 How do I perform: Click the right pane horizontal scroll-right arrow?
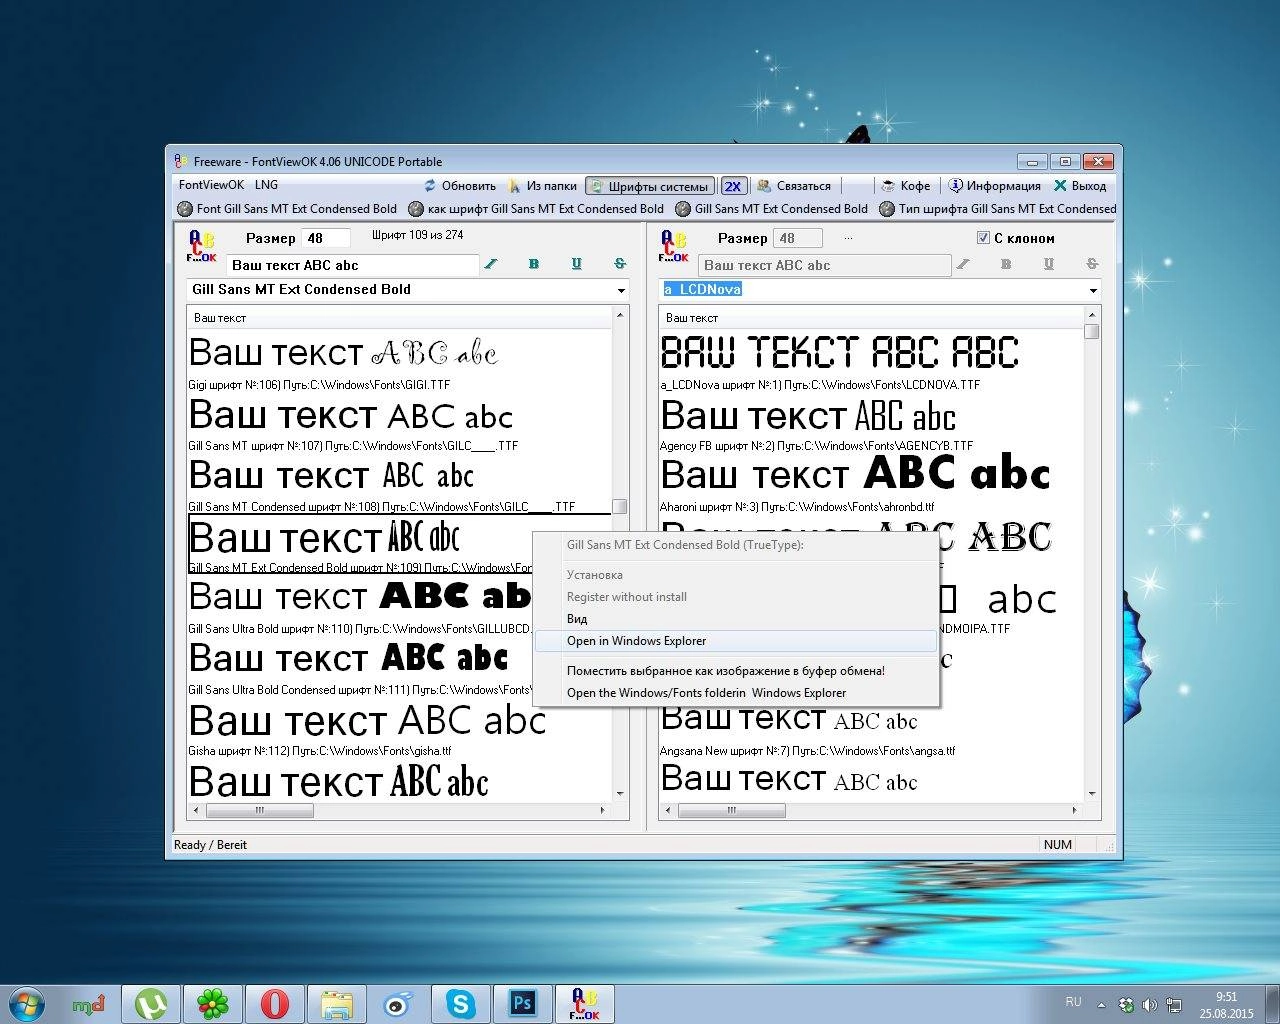[1075, 810]
